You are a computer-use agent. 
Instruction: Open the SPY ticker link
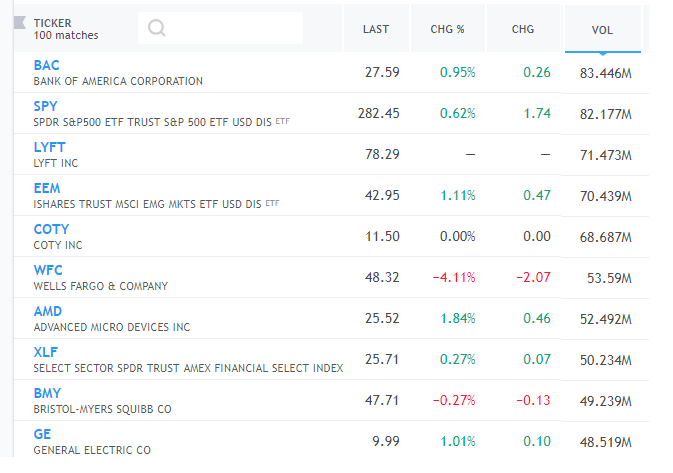(45, 106)
